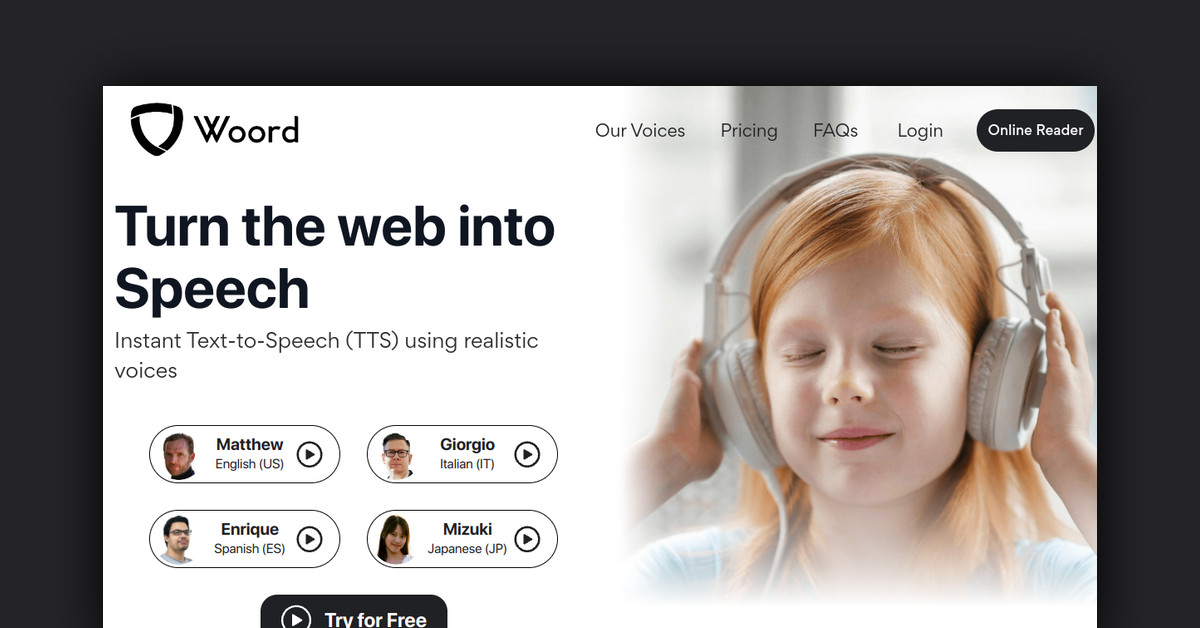Select the Matthew English (US) voice label

tap(250, 454)
